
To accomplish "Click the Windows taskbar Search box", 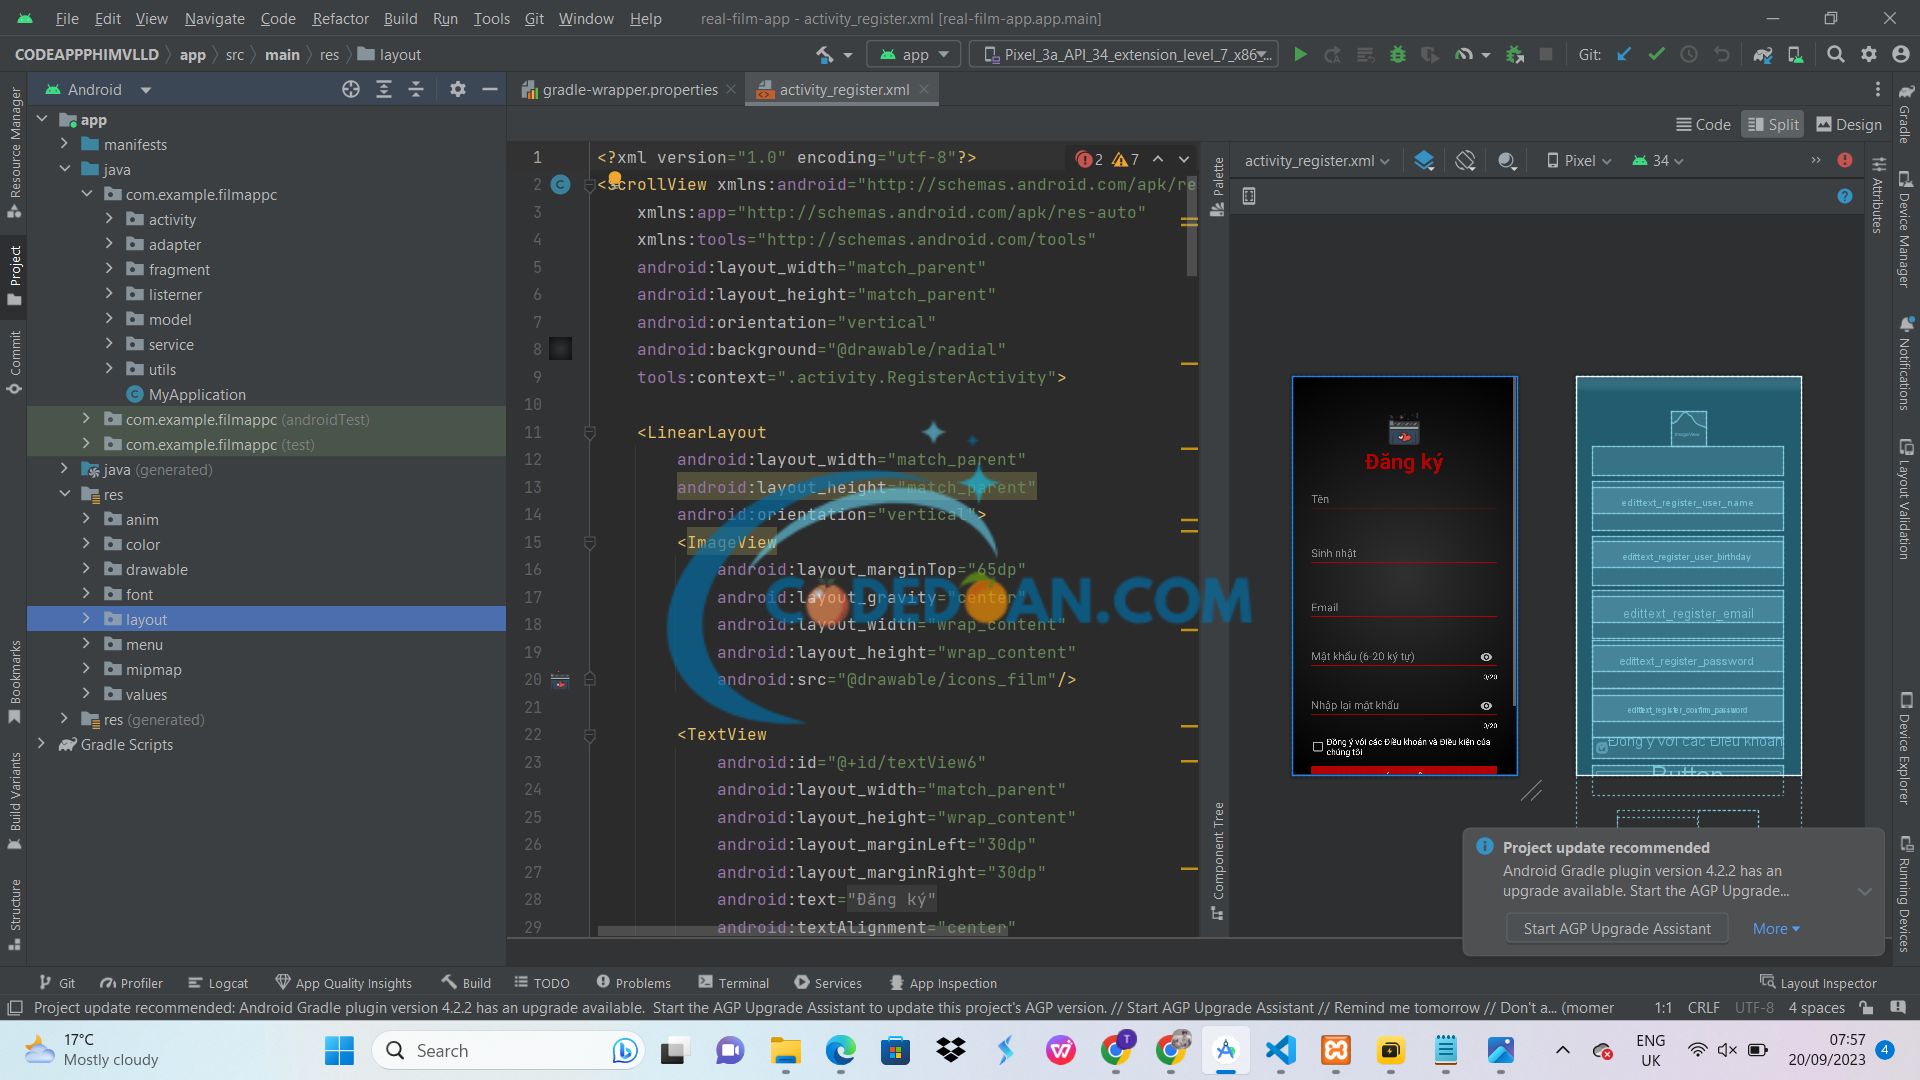I will coord(510,1051).
